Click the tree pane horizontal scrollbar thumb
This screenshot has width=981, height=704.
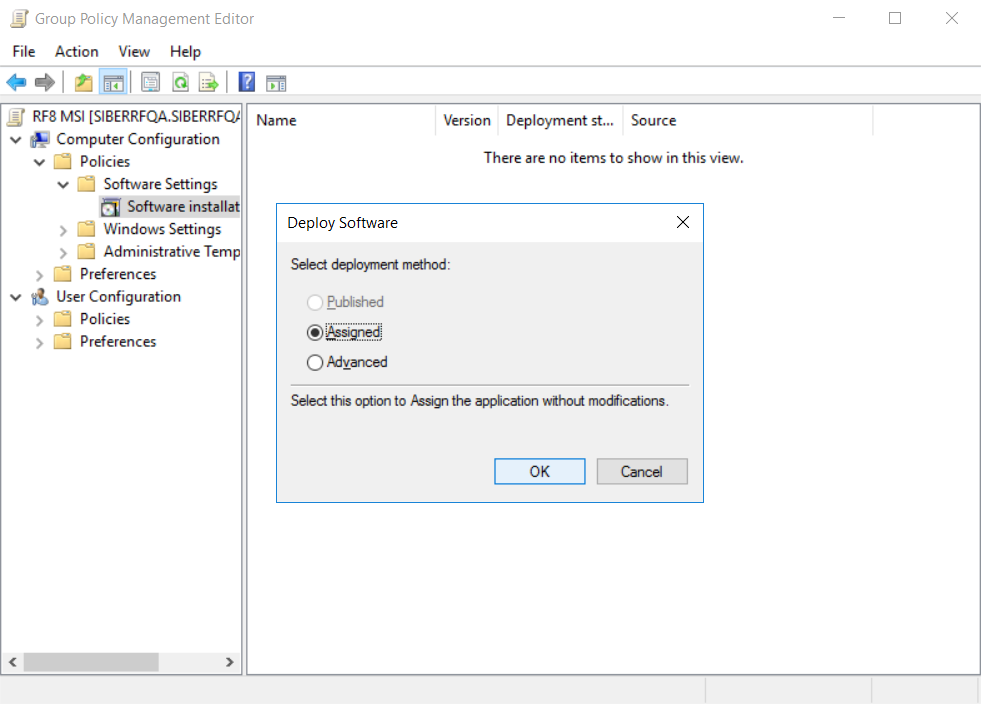pos(90,662)
